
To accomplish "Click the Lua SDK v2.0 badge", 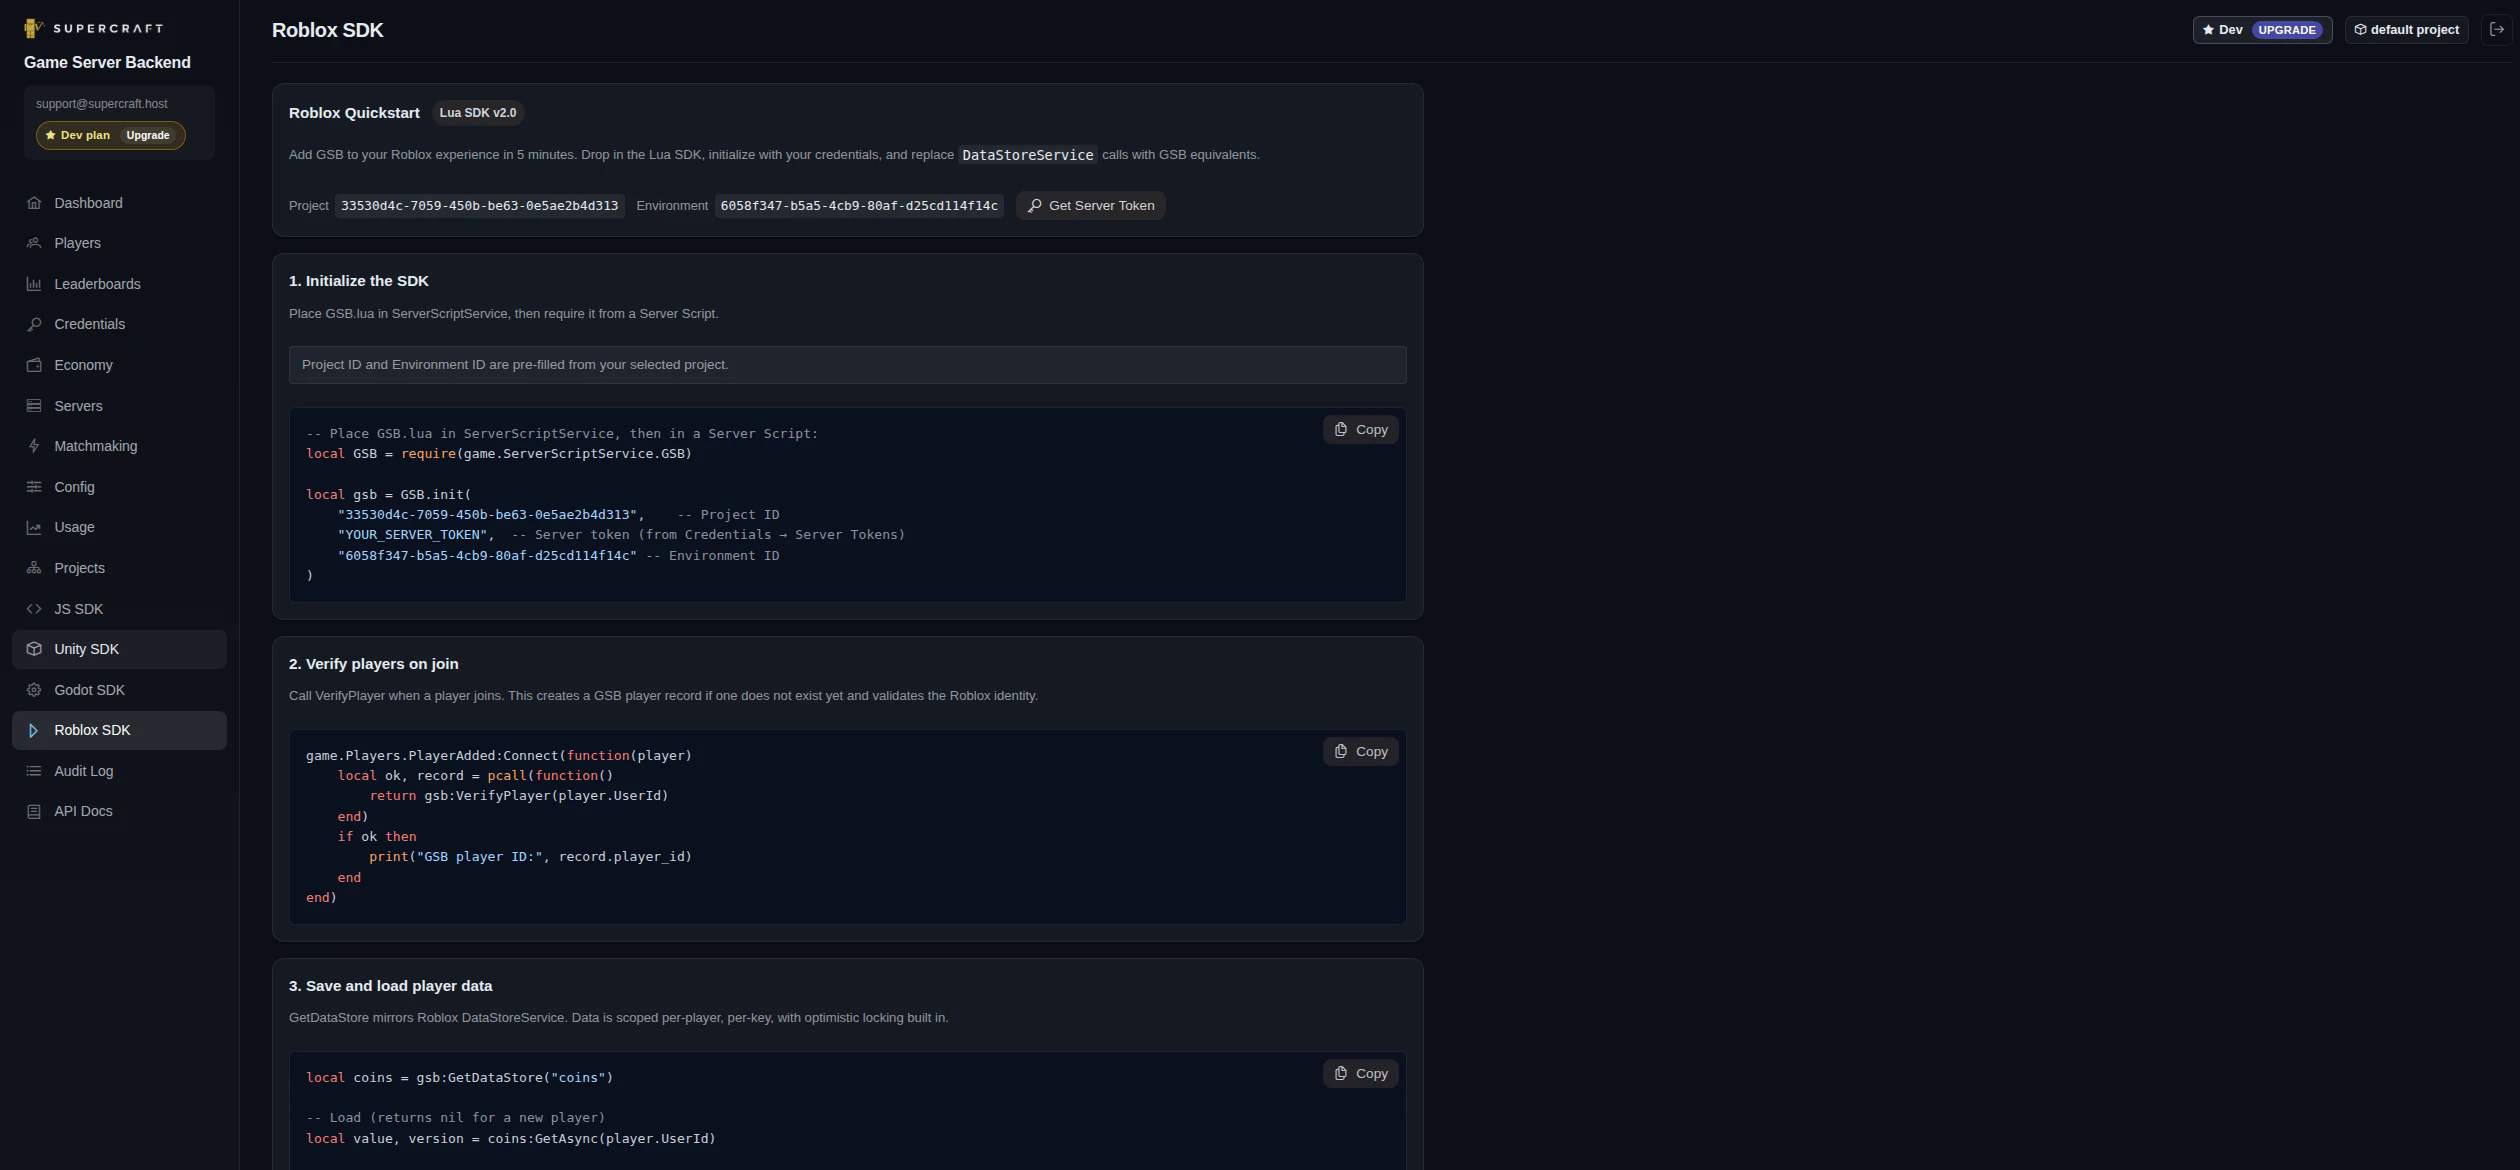I will coord(478,113).
